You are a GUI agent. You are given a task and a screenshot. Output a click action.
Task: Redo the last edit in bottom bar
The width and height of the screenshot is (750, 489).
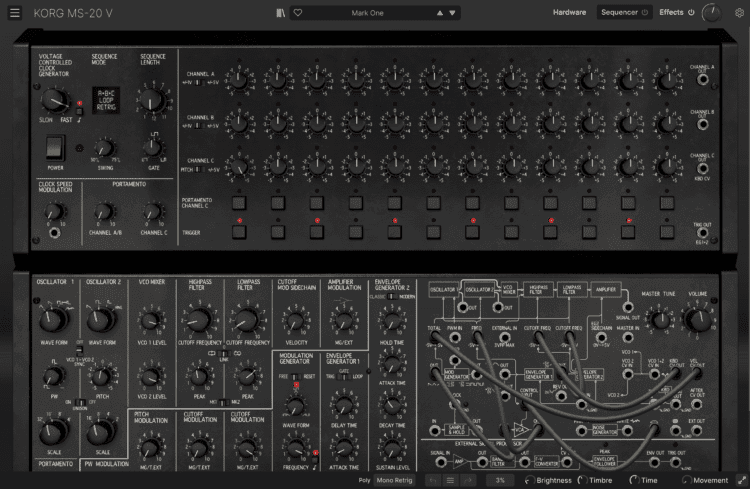pos(467,480)
